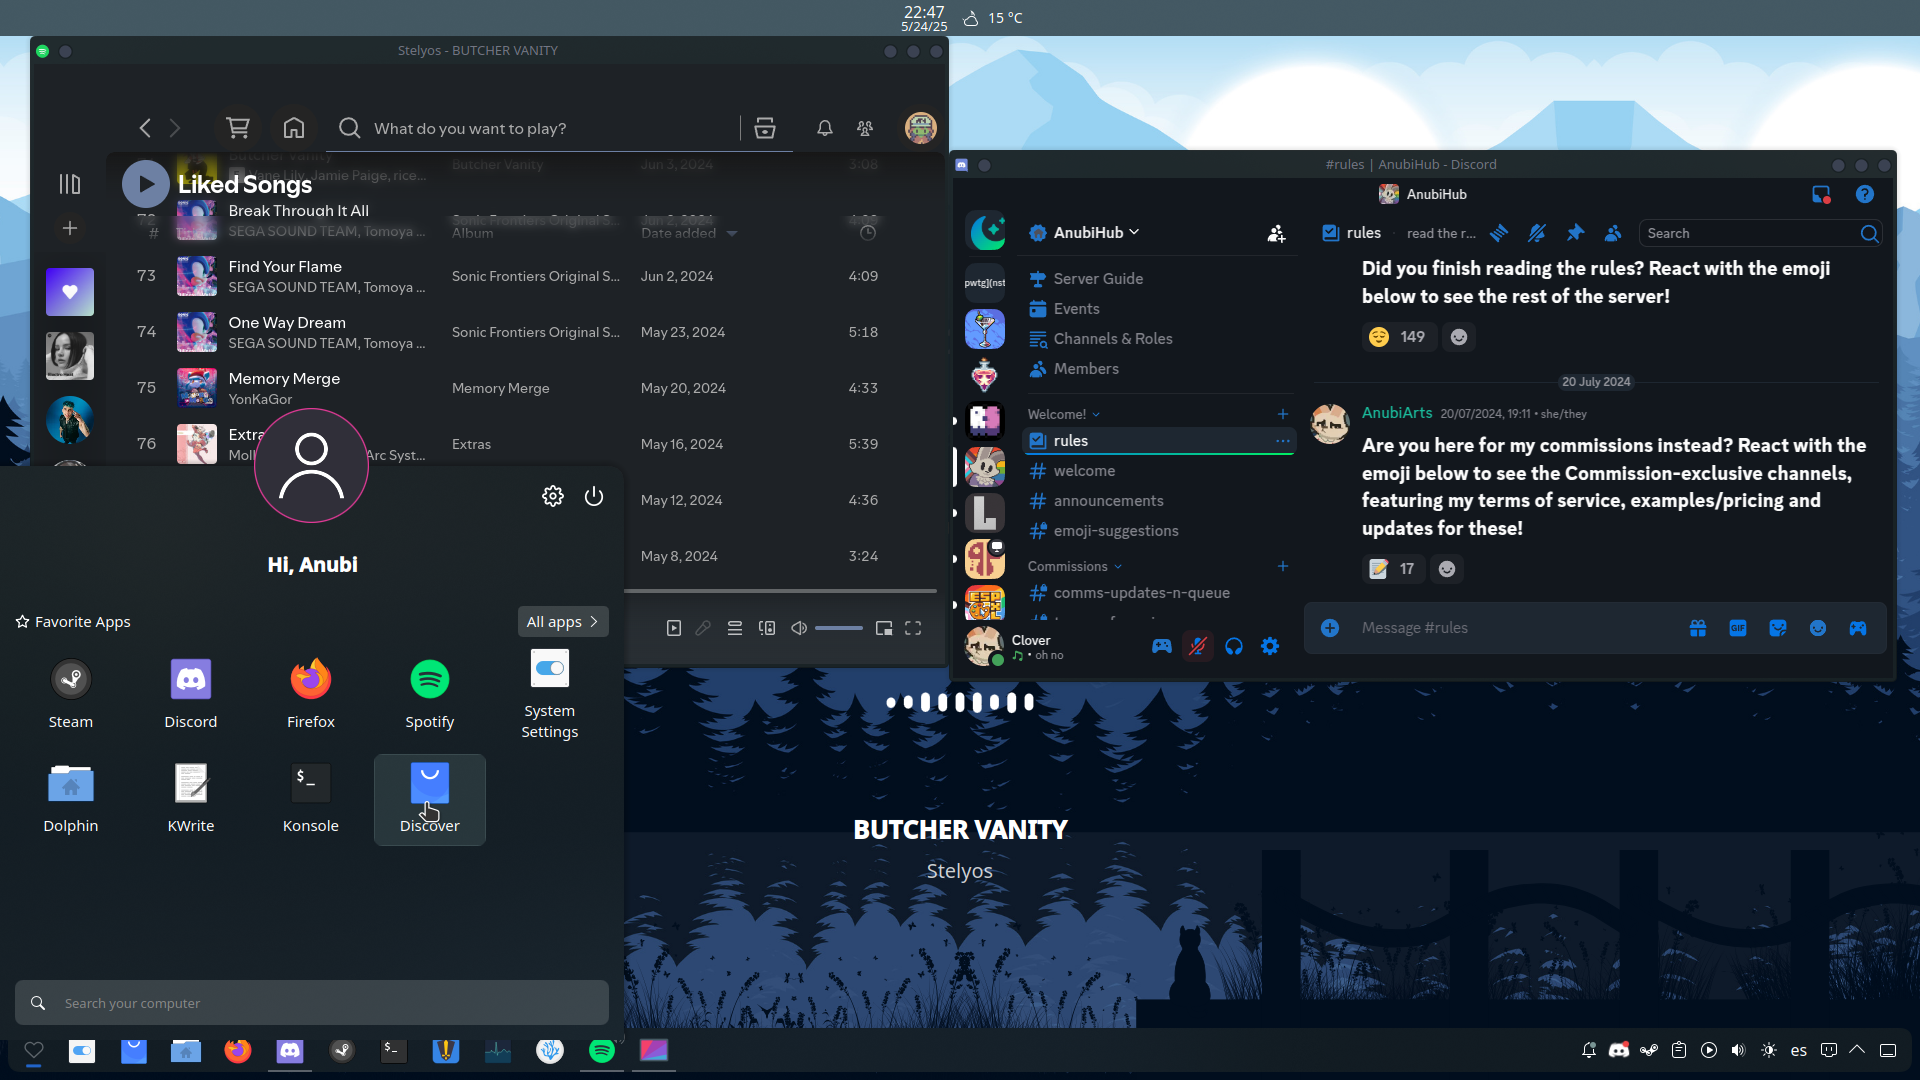React with the 149 emoji reaction
Image resolution: width=1920 pixels, height=1080 pixels.
[1399, 337]
